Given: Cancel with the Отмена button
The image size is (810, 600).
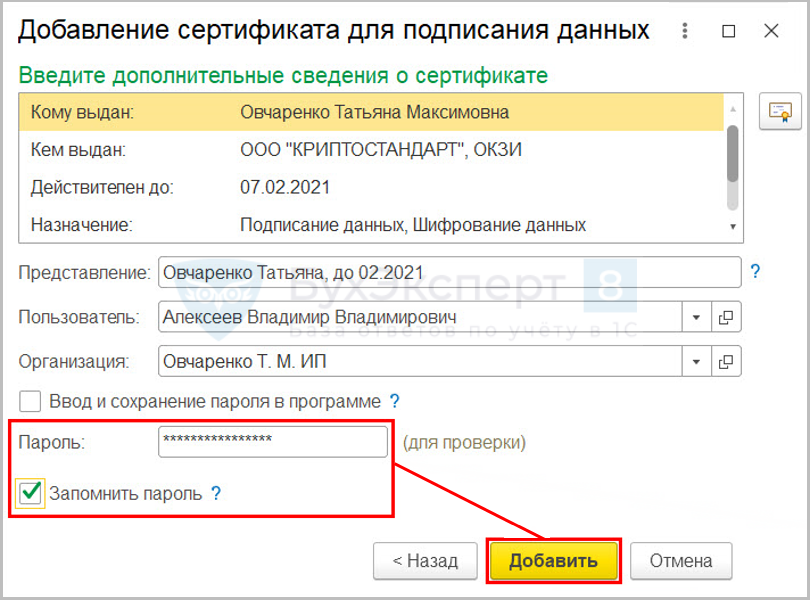Looking at the screenshot, I should 681,561.
